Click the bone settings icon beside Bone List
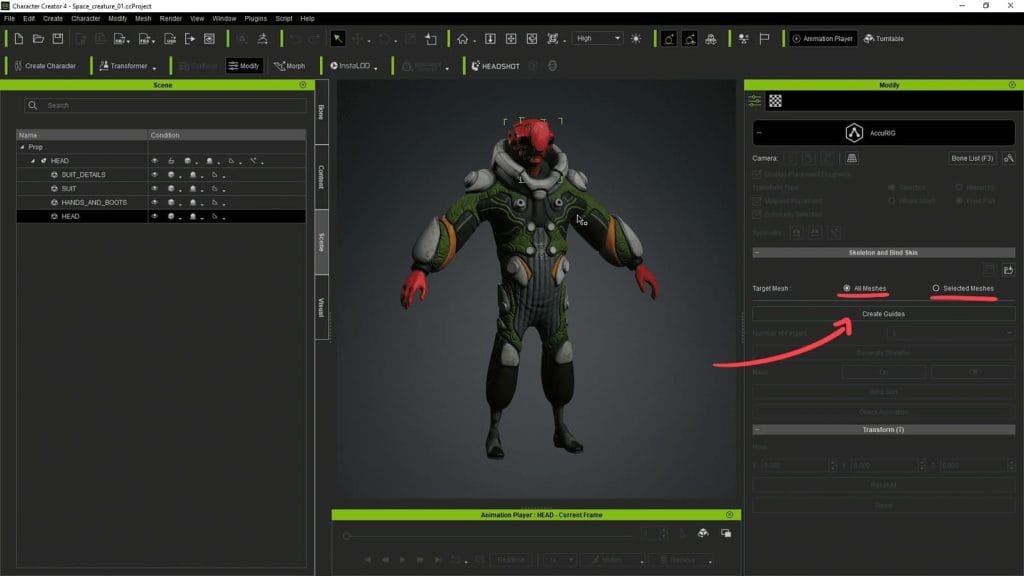This screenshot has height=576, width=1024. tap(1008, 158)
